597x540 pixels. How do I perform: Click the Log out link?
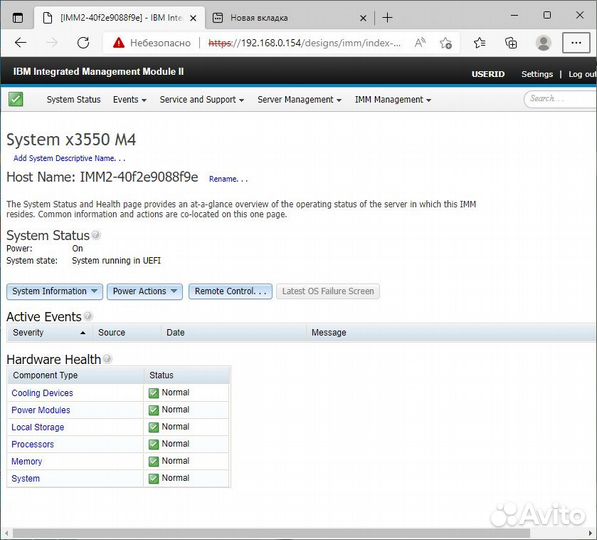tap(582, 74)
